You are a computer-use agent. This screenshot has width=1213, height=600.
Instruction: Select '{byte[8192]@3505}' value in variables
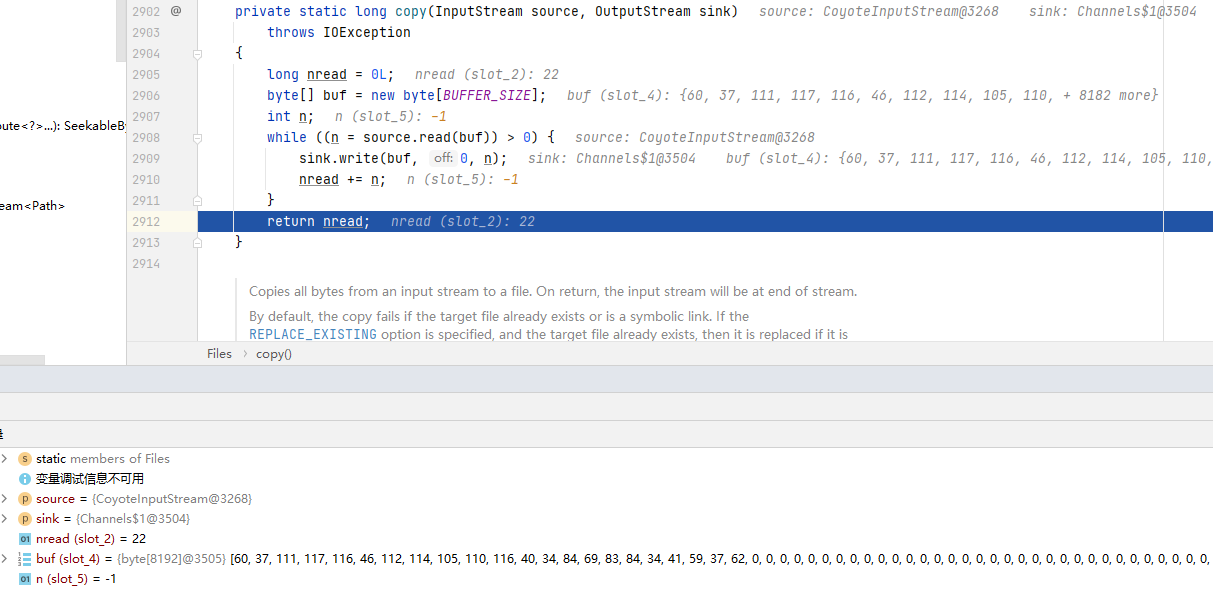click(171, 558)
